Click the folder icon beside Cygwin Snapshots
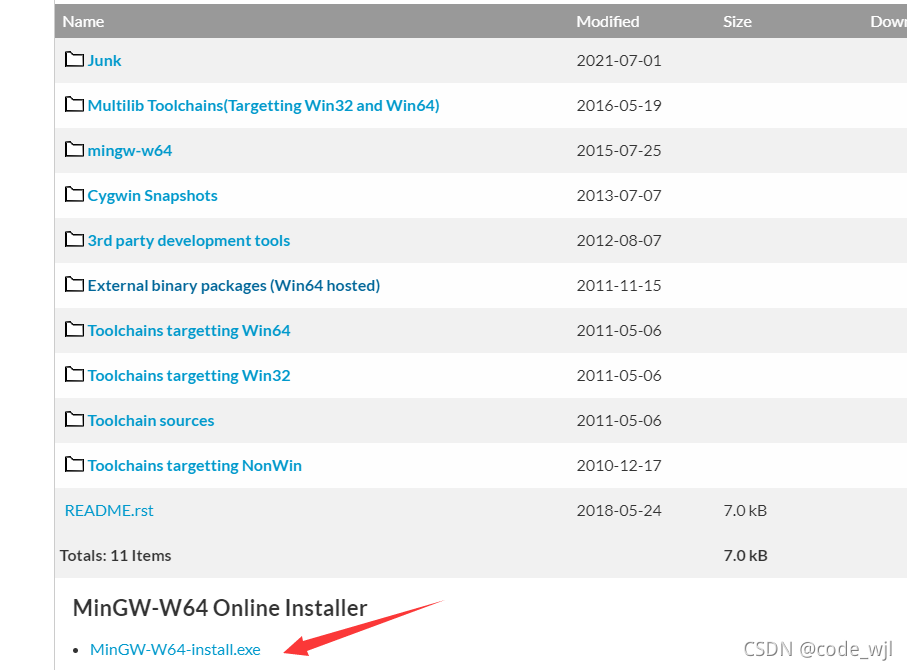This screenshot has width=907, height=670. click(74, 194)
